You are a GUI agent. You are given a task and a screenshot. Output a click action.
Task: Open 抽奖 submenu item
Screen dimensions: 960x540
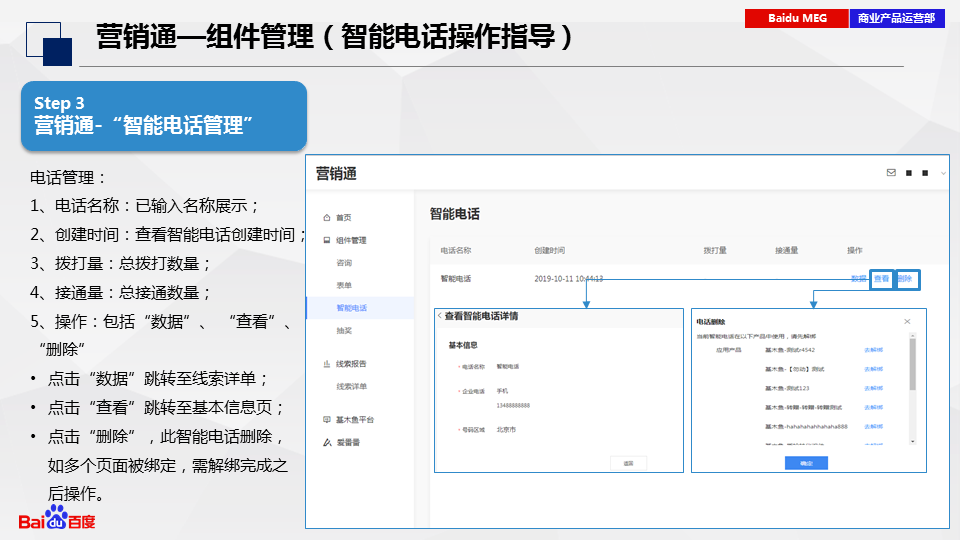point(343,331)
